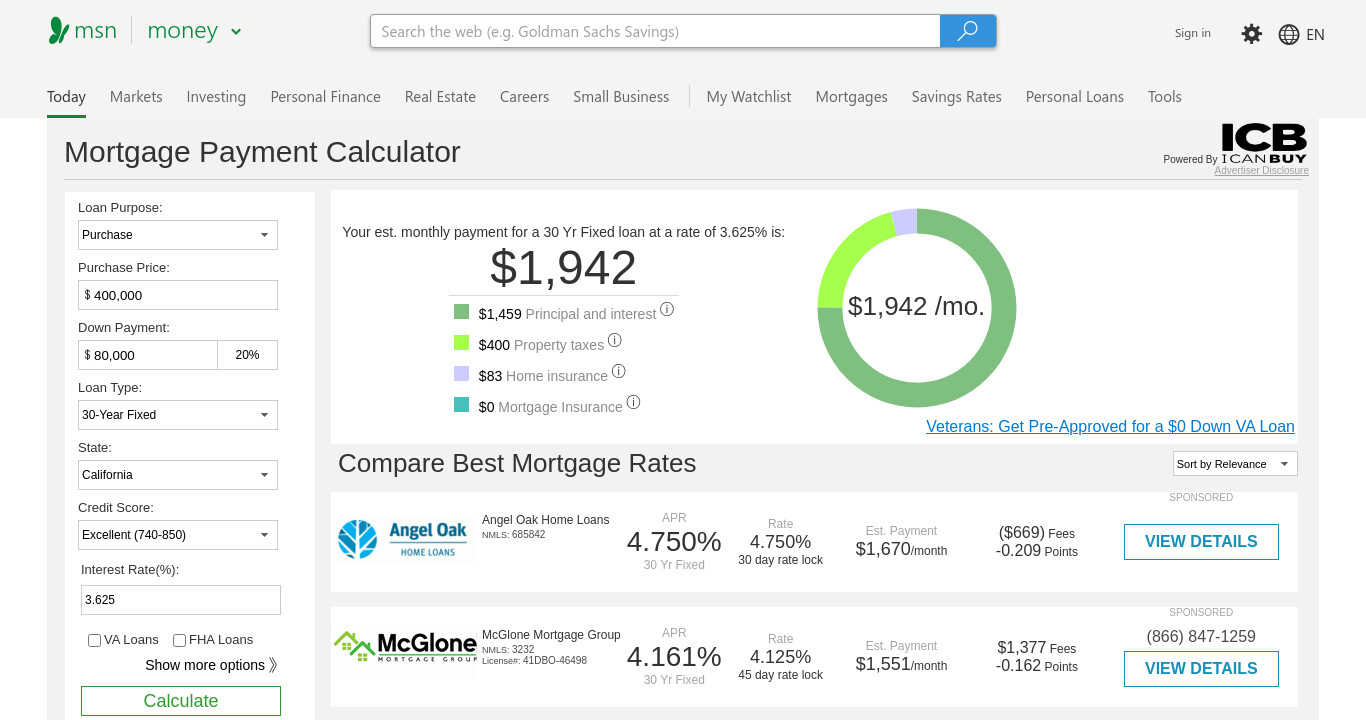The height and width of the screenshot is (720, 1366).
Task: Tick the FHA Loans checkbox
Action: [179, 640]
